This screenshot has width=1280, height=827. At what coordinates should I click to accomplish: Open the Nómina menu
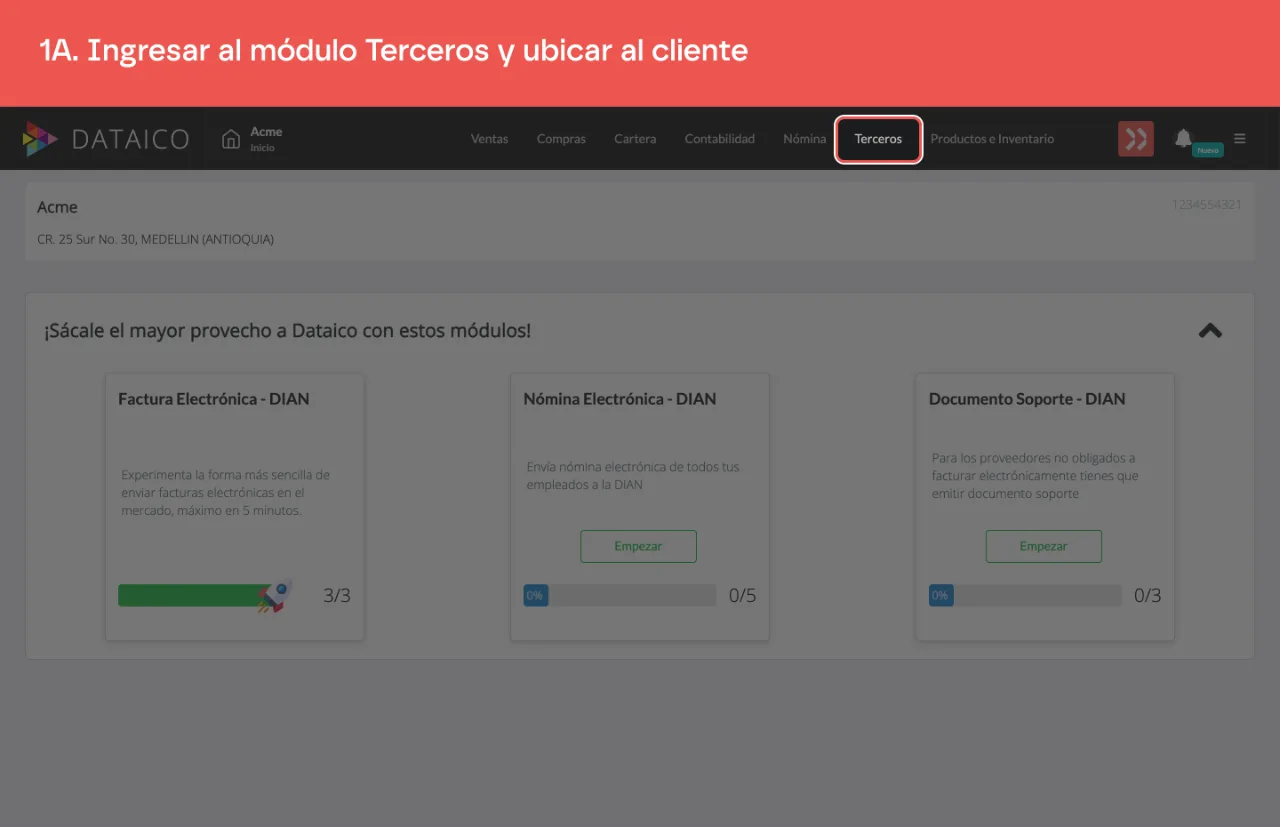[x=805, y=139]
